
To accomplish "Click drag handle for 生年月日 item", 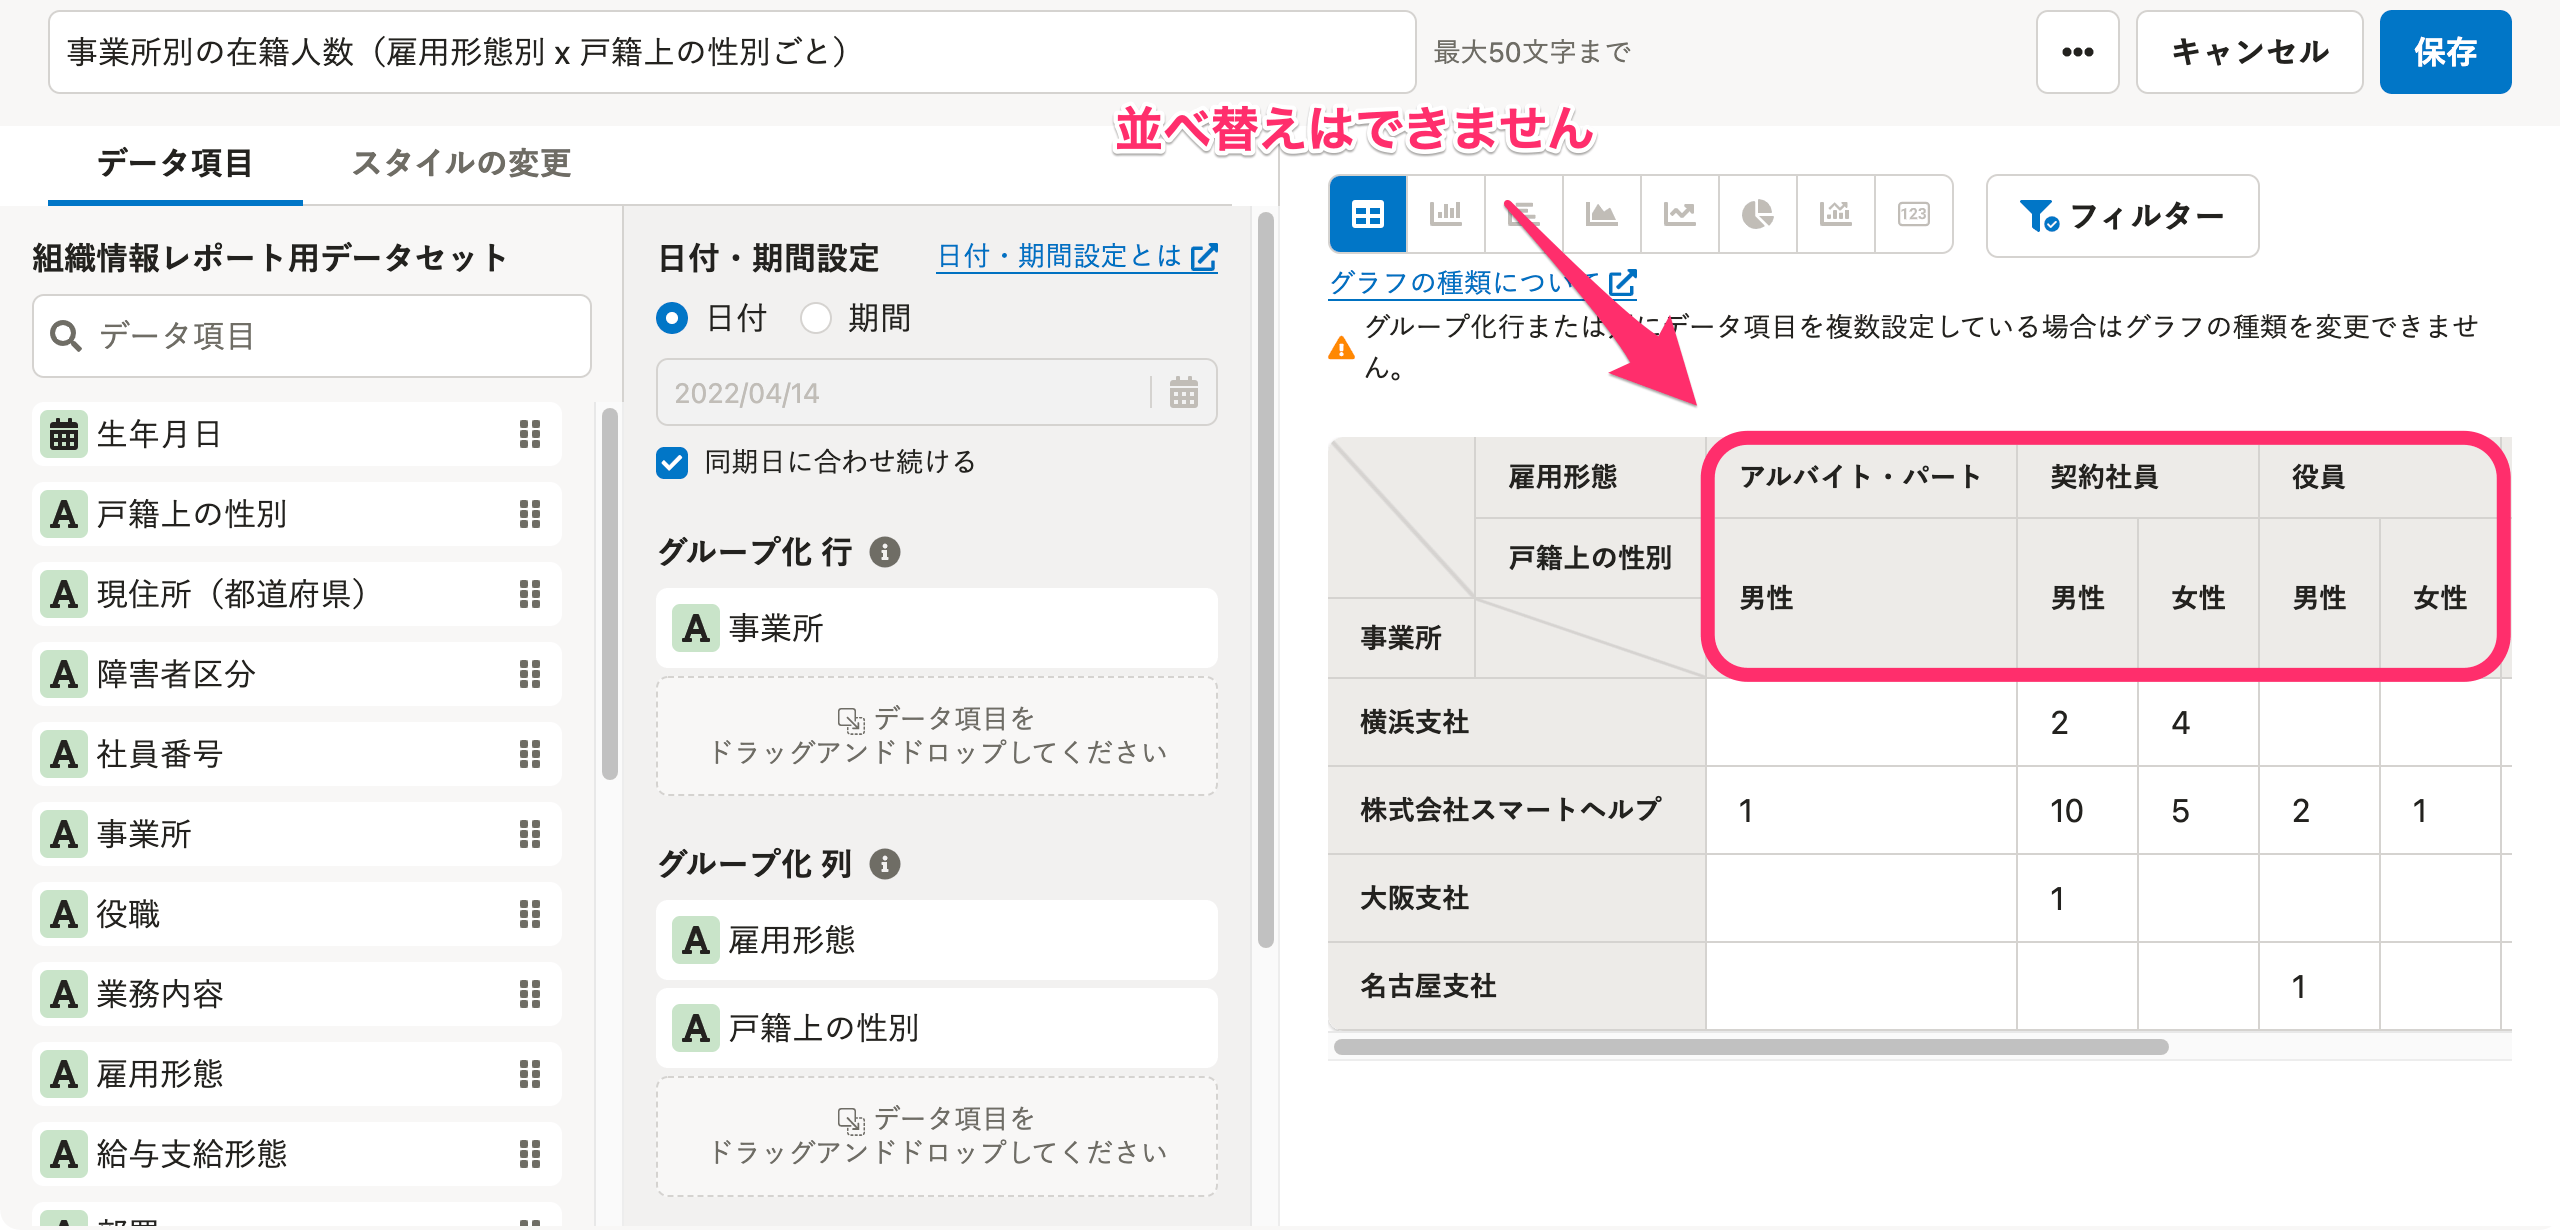I will coord(530,434).
